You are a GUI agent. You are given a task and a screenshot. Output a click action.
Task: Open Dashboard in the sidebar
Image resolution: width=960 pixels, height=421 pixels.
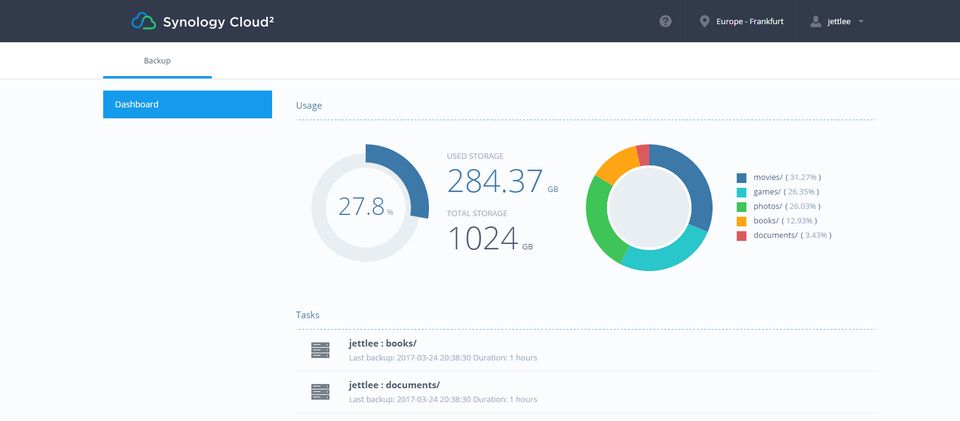(187, 105)
